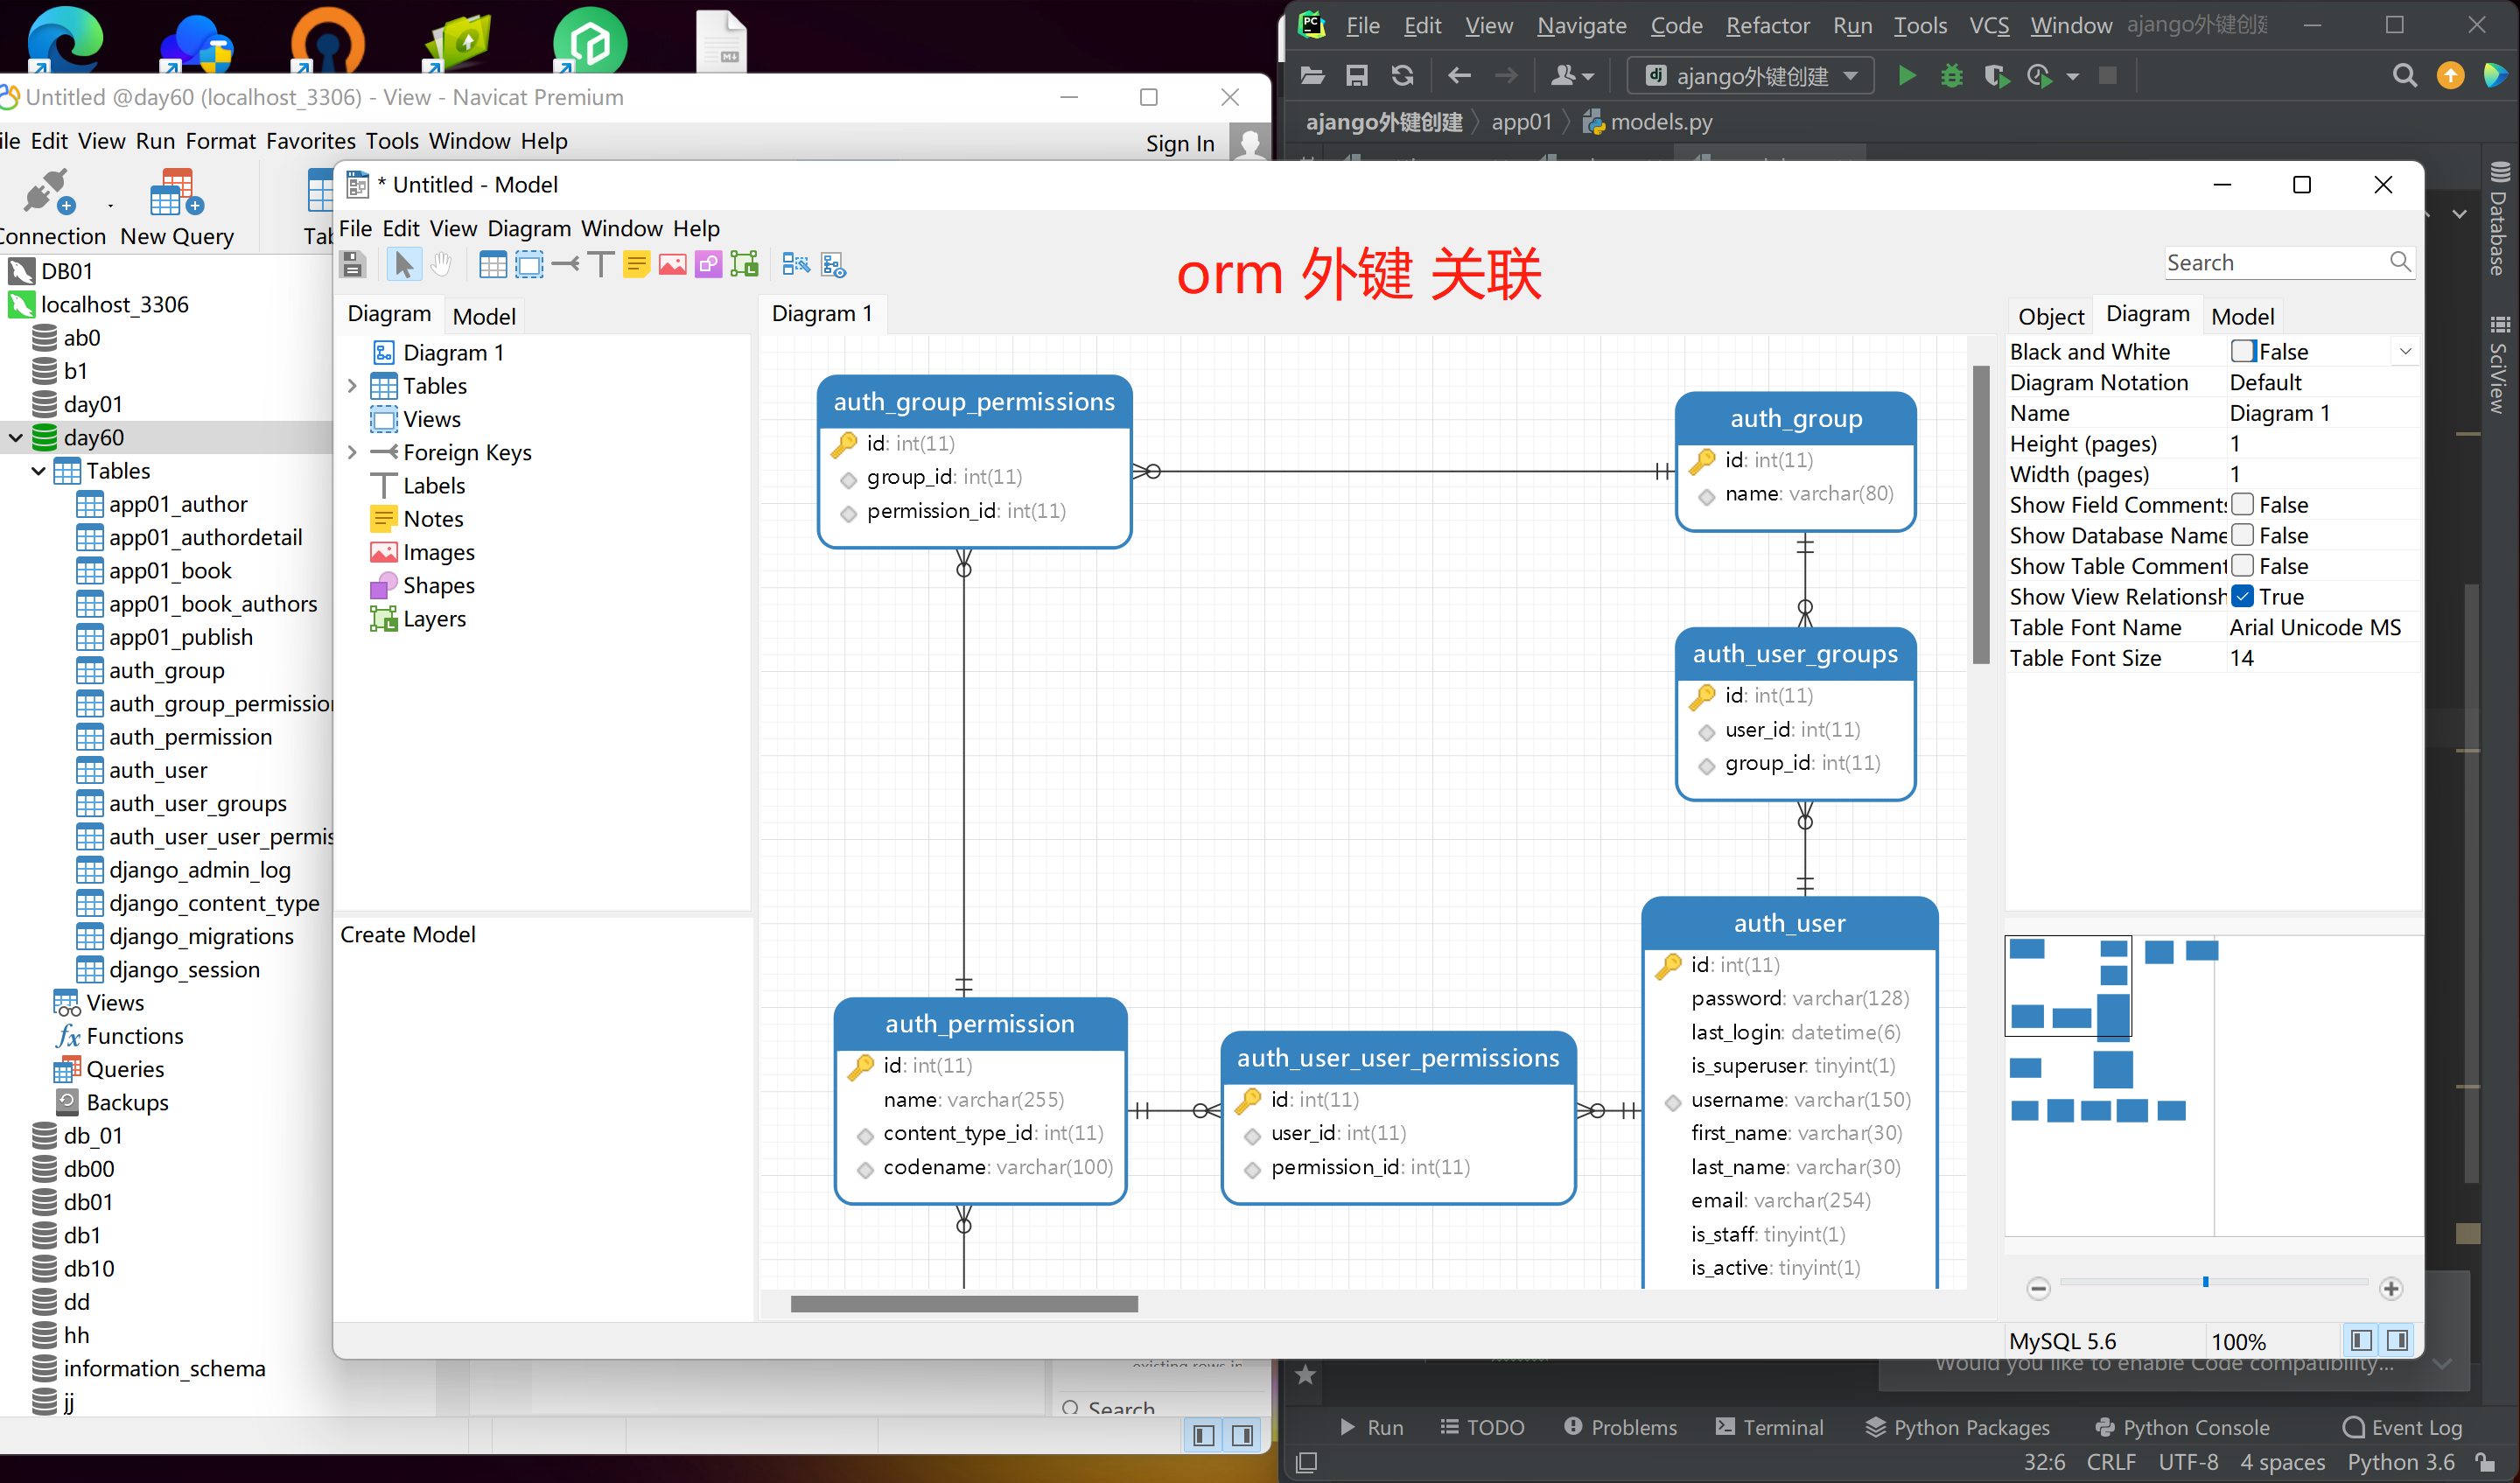Click the PyCharm Open folder icon
This screenshot has height=1483, width=2520.
(1312, 76)
